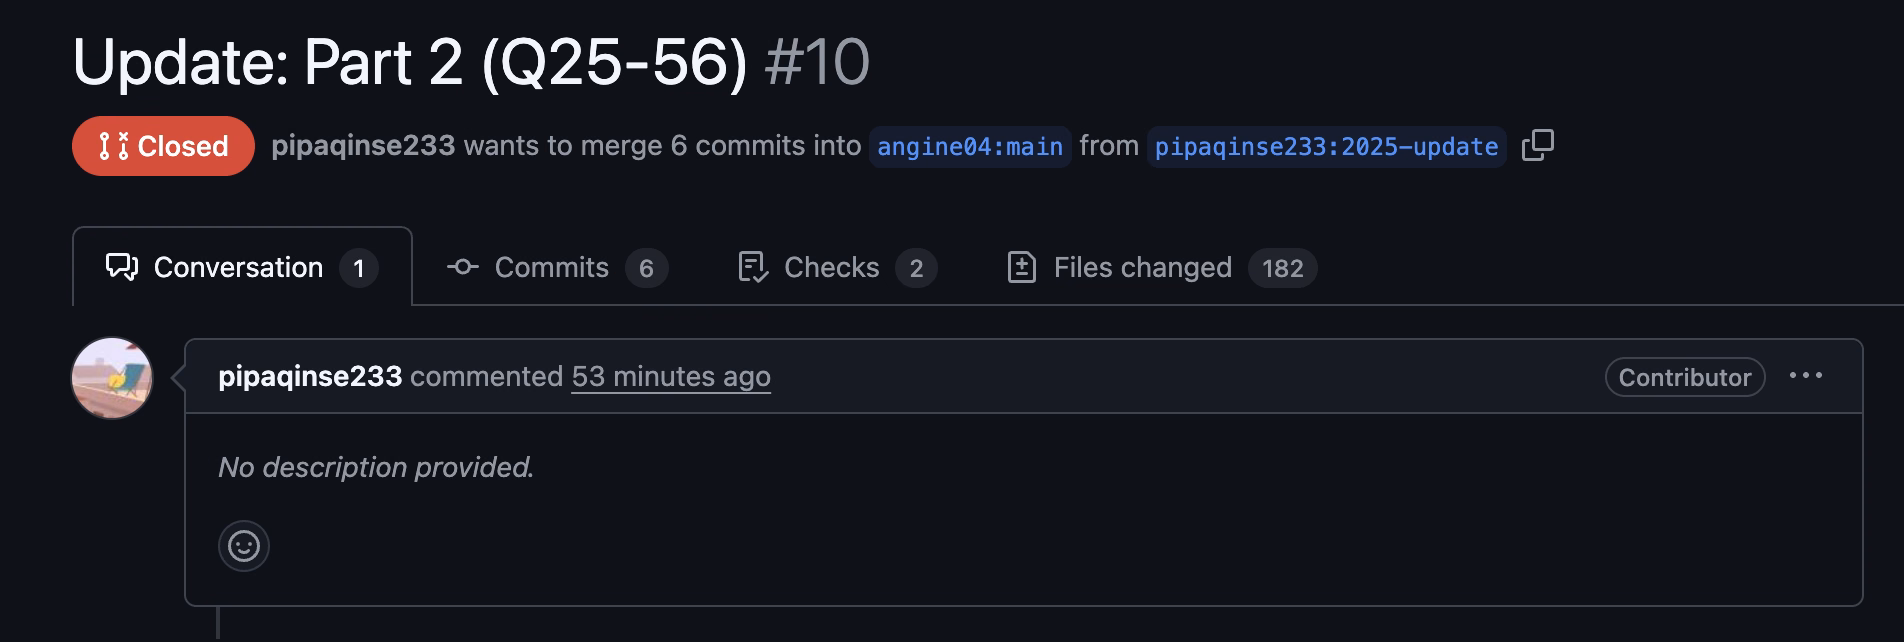Click the pipaqinse233 avatar thumbnail

112,378
